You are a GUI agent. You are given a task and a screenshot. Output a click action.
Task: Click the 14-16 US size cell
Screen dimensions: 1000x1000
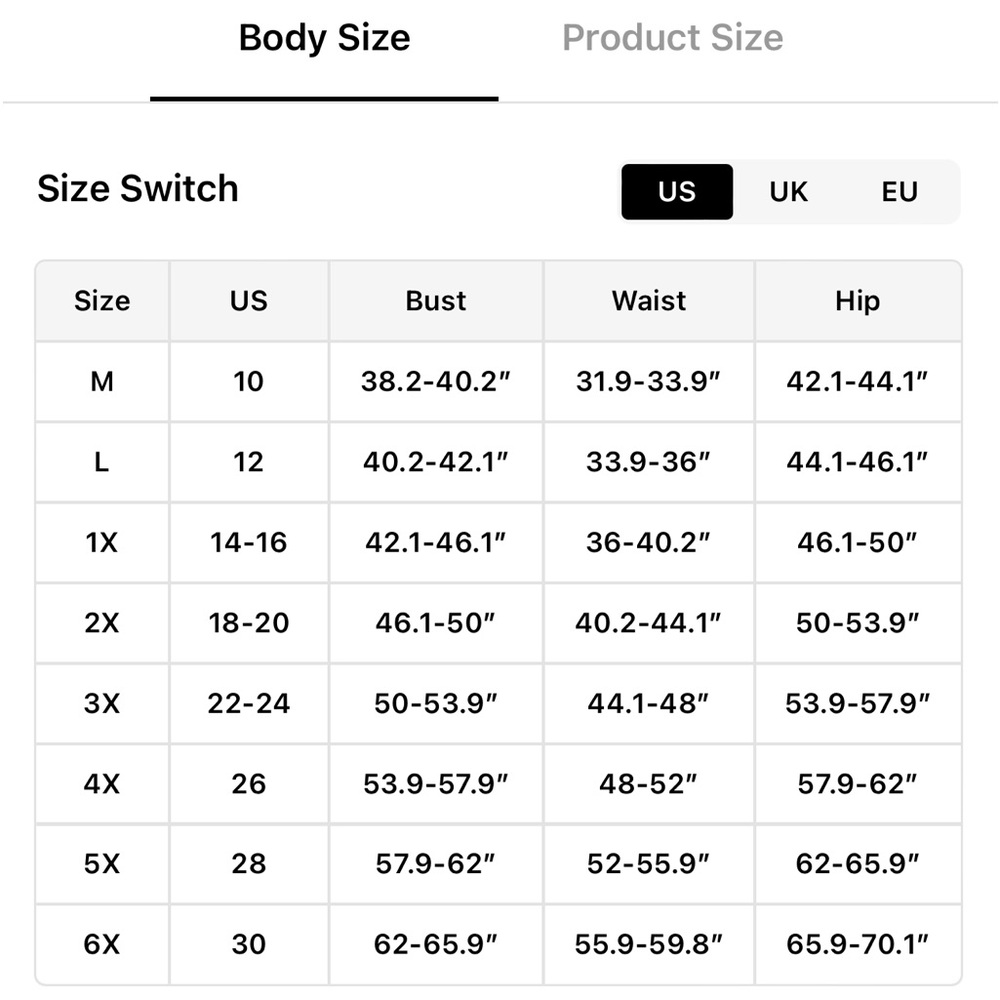[249, 542]
